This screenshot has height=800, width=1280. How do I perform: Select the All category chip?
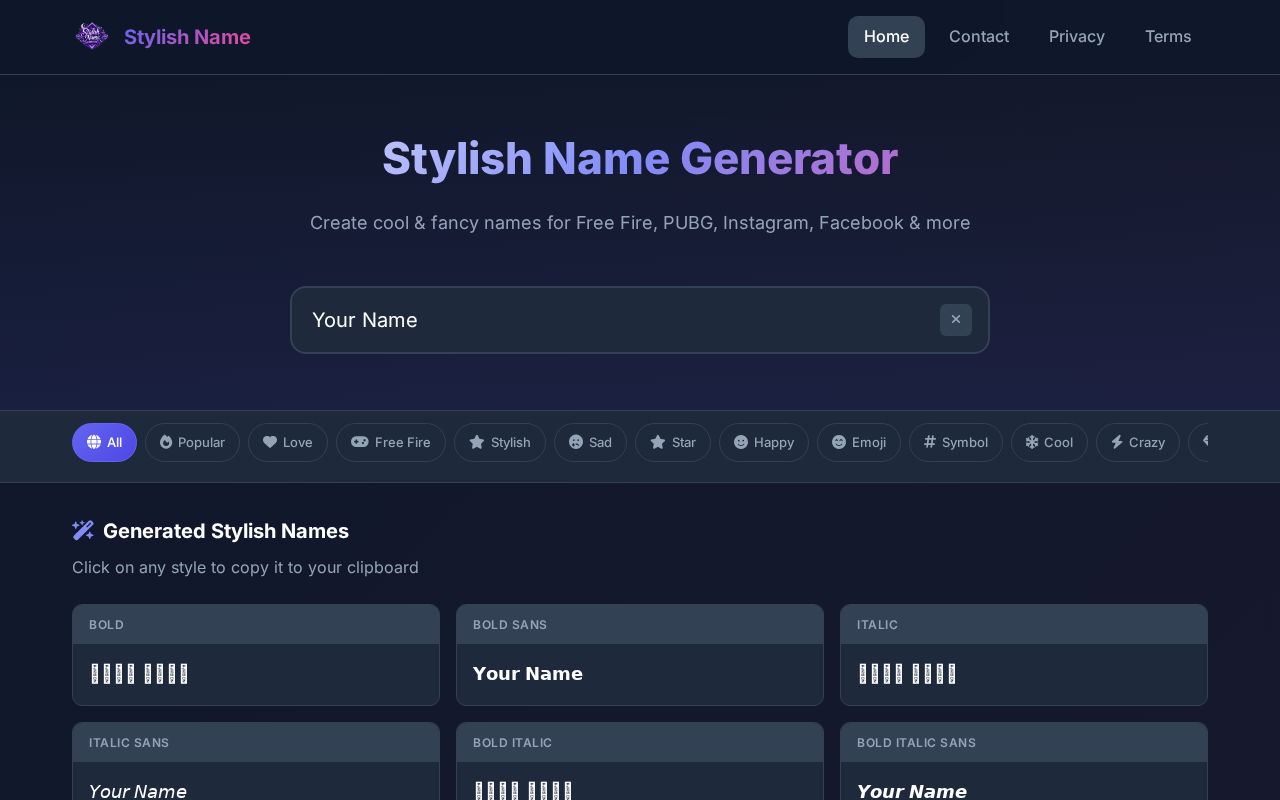(104, 442)
